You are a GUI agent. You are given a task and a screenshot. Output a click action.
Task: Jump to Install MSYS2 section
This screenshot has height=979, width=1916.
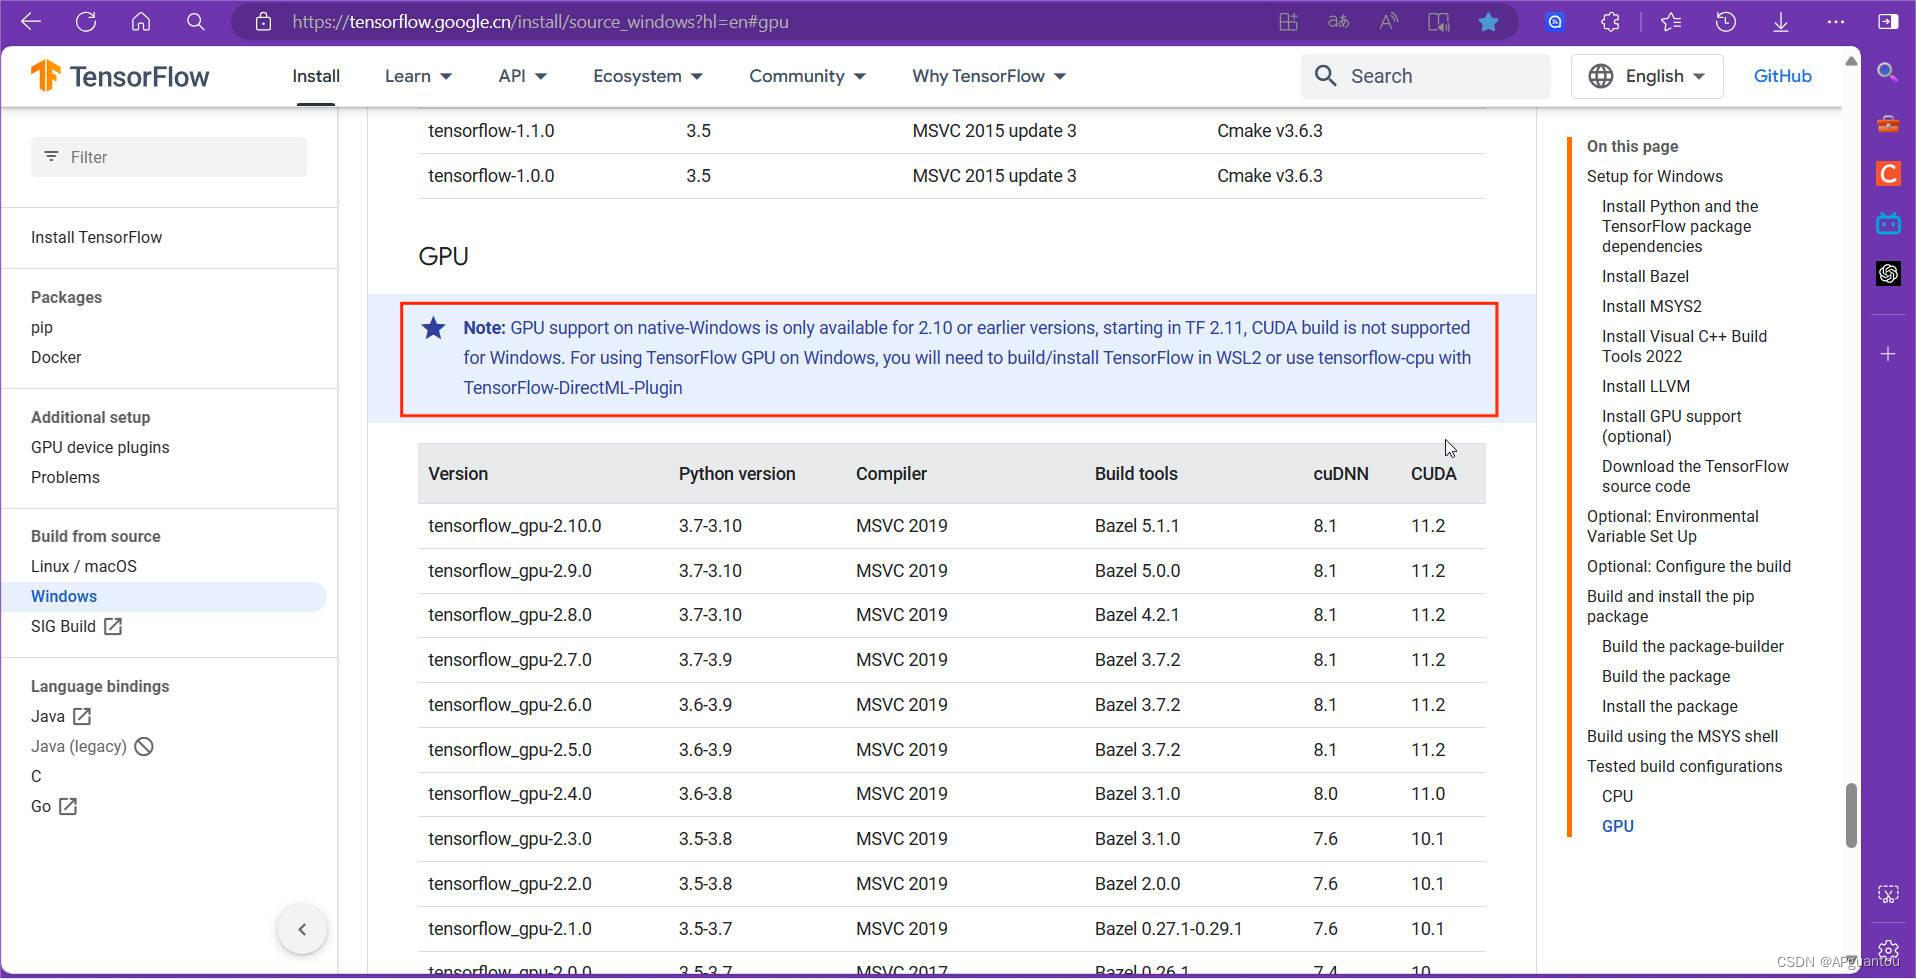click(x=1651, y=306)
